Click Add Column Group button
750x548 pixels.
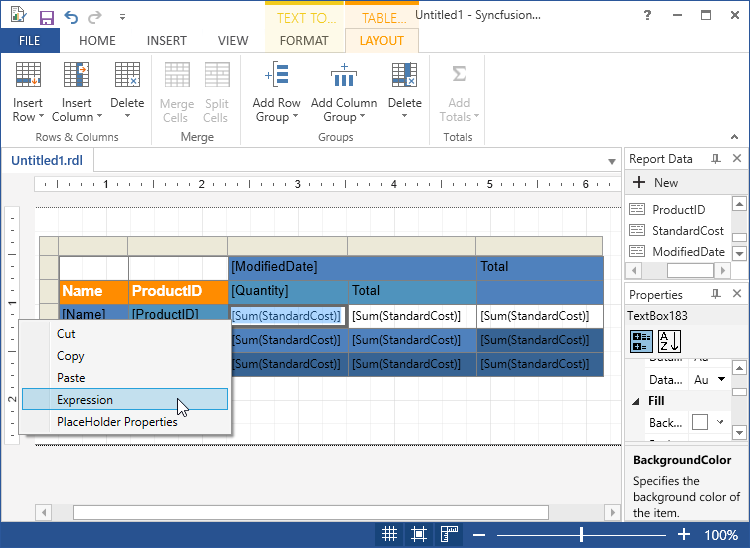[x=343, y=96]
